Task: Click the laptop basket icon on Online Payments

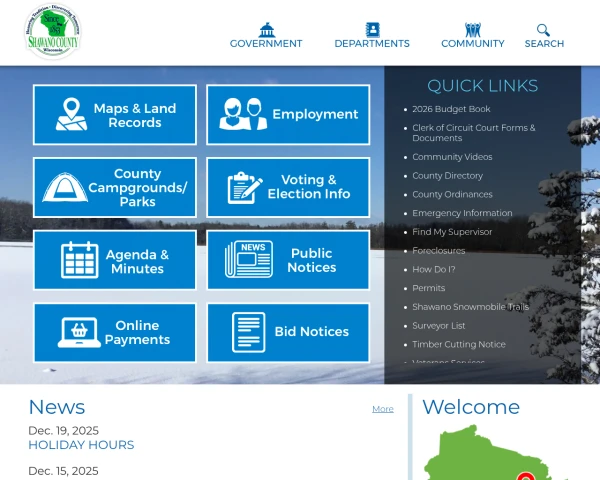Action: click(79, 332)
